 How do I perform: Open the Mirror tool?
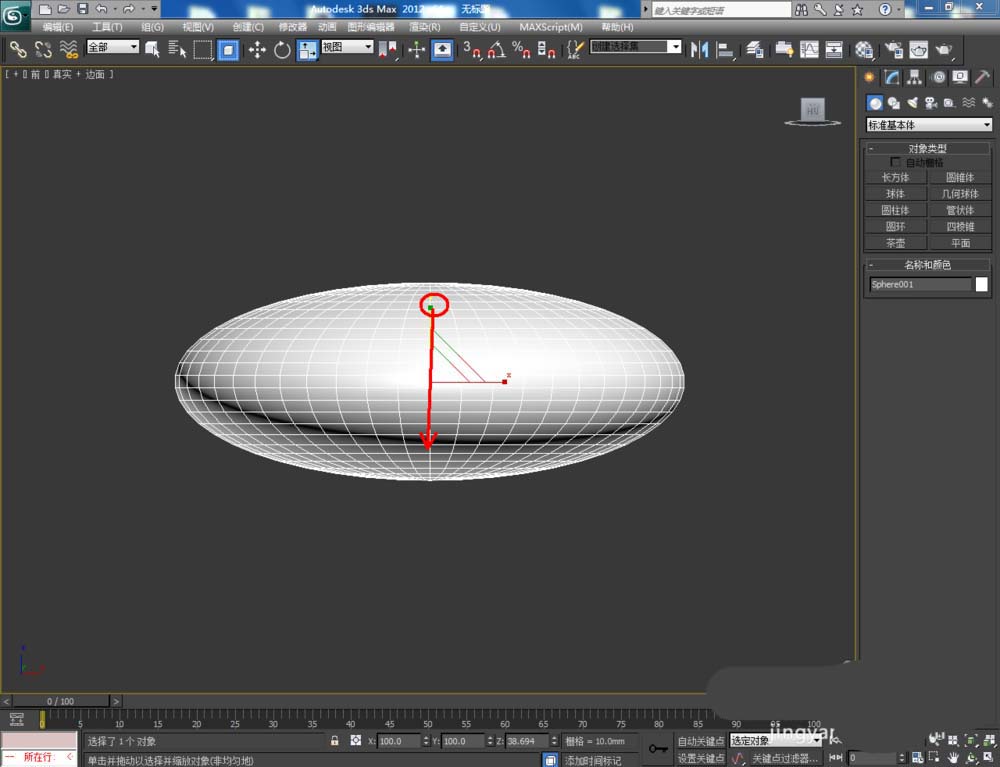tap(700, 49)
